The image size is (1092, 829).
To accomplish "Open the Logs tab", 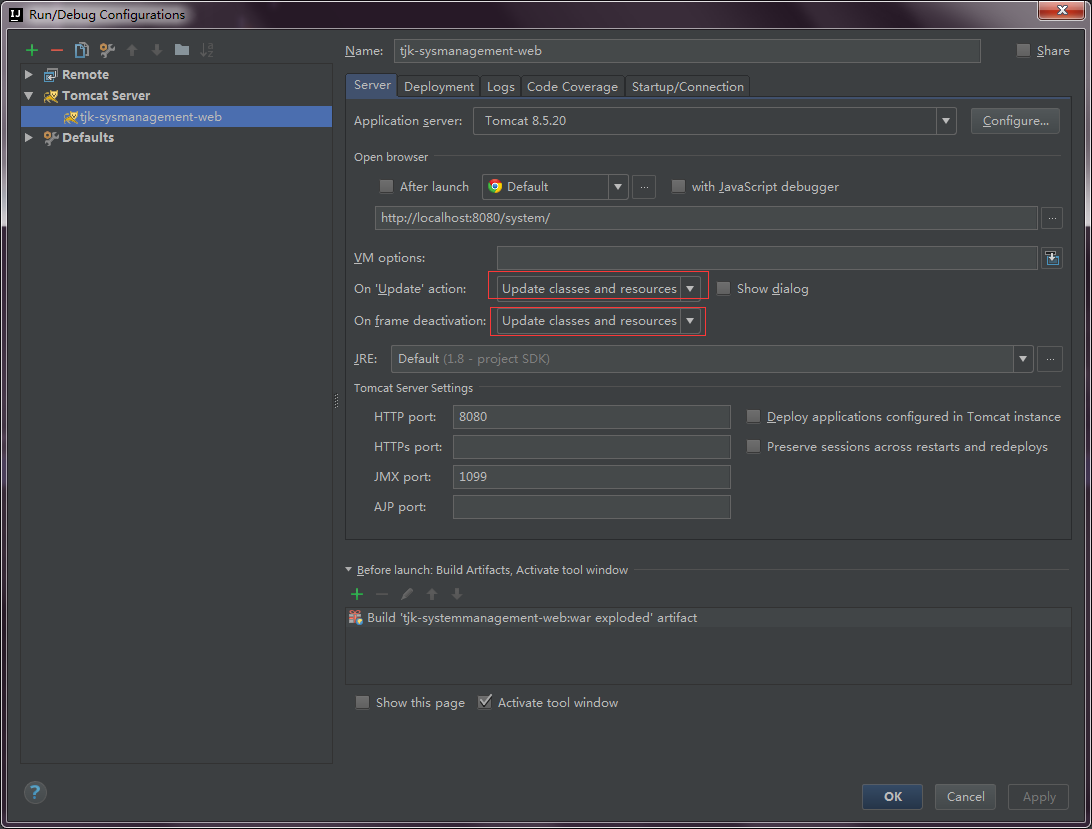I will [x=501, y=86].
